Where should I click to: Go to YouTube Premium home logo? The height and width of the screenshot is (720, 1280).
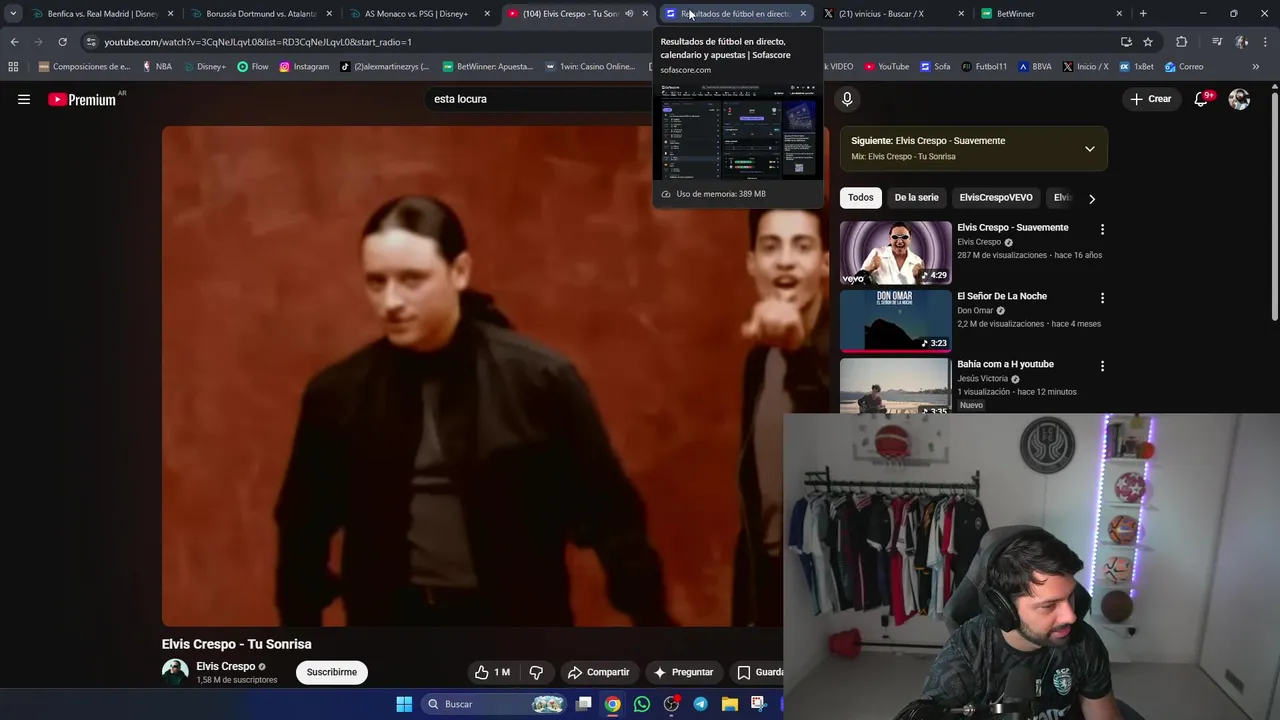pyautogui.click(x=82, y=99)
